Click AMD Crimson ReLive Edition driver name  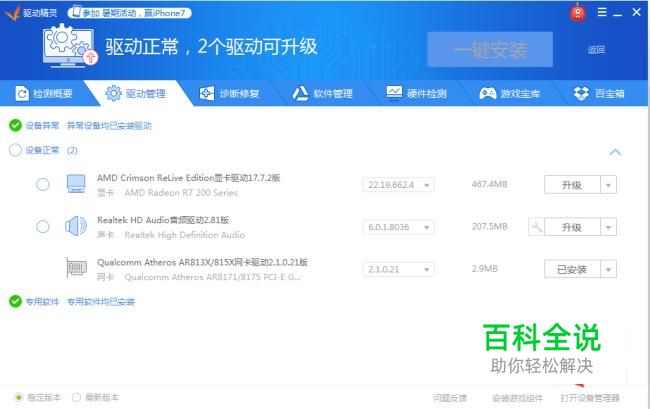[189, 178]
